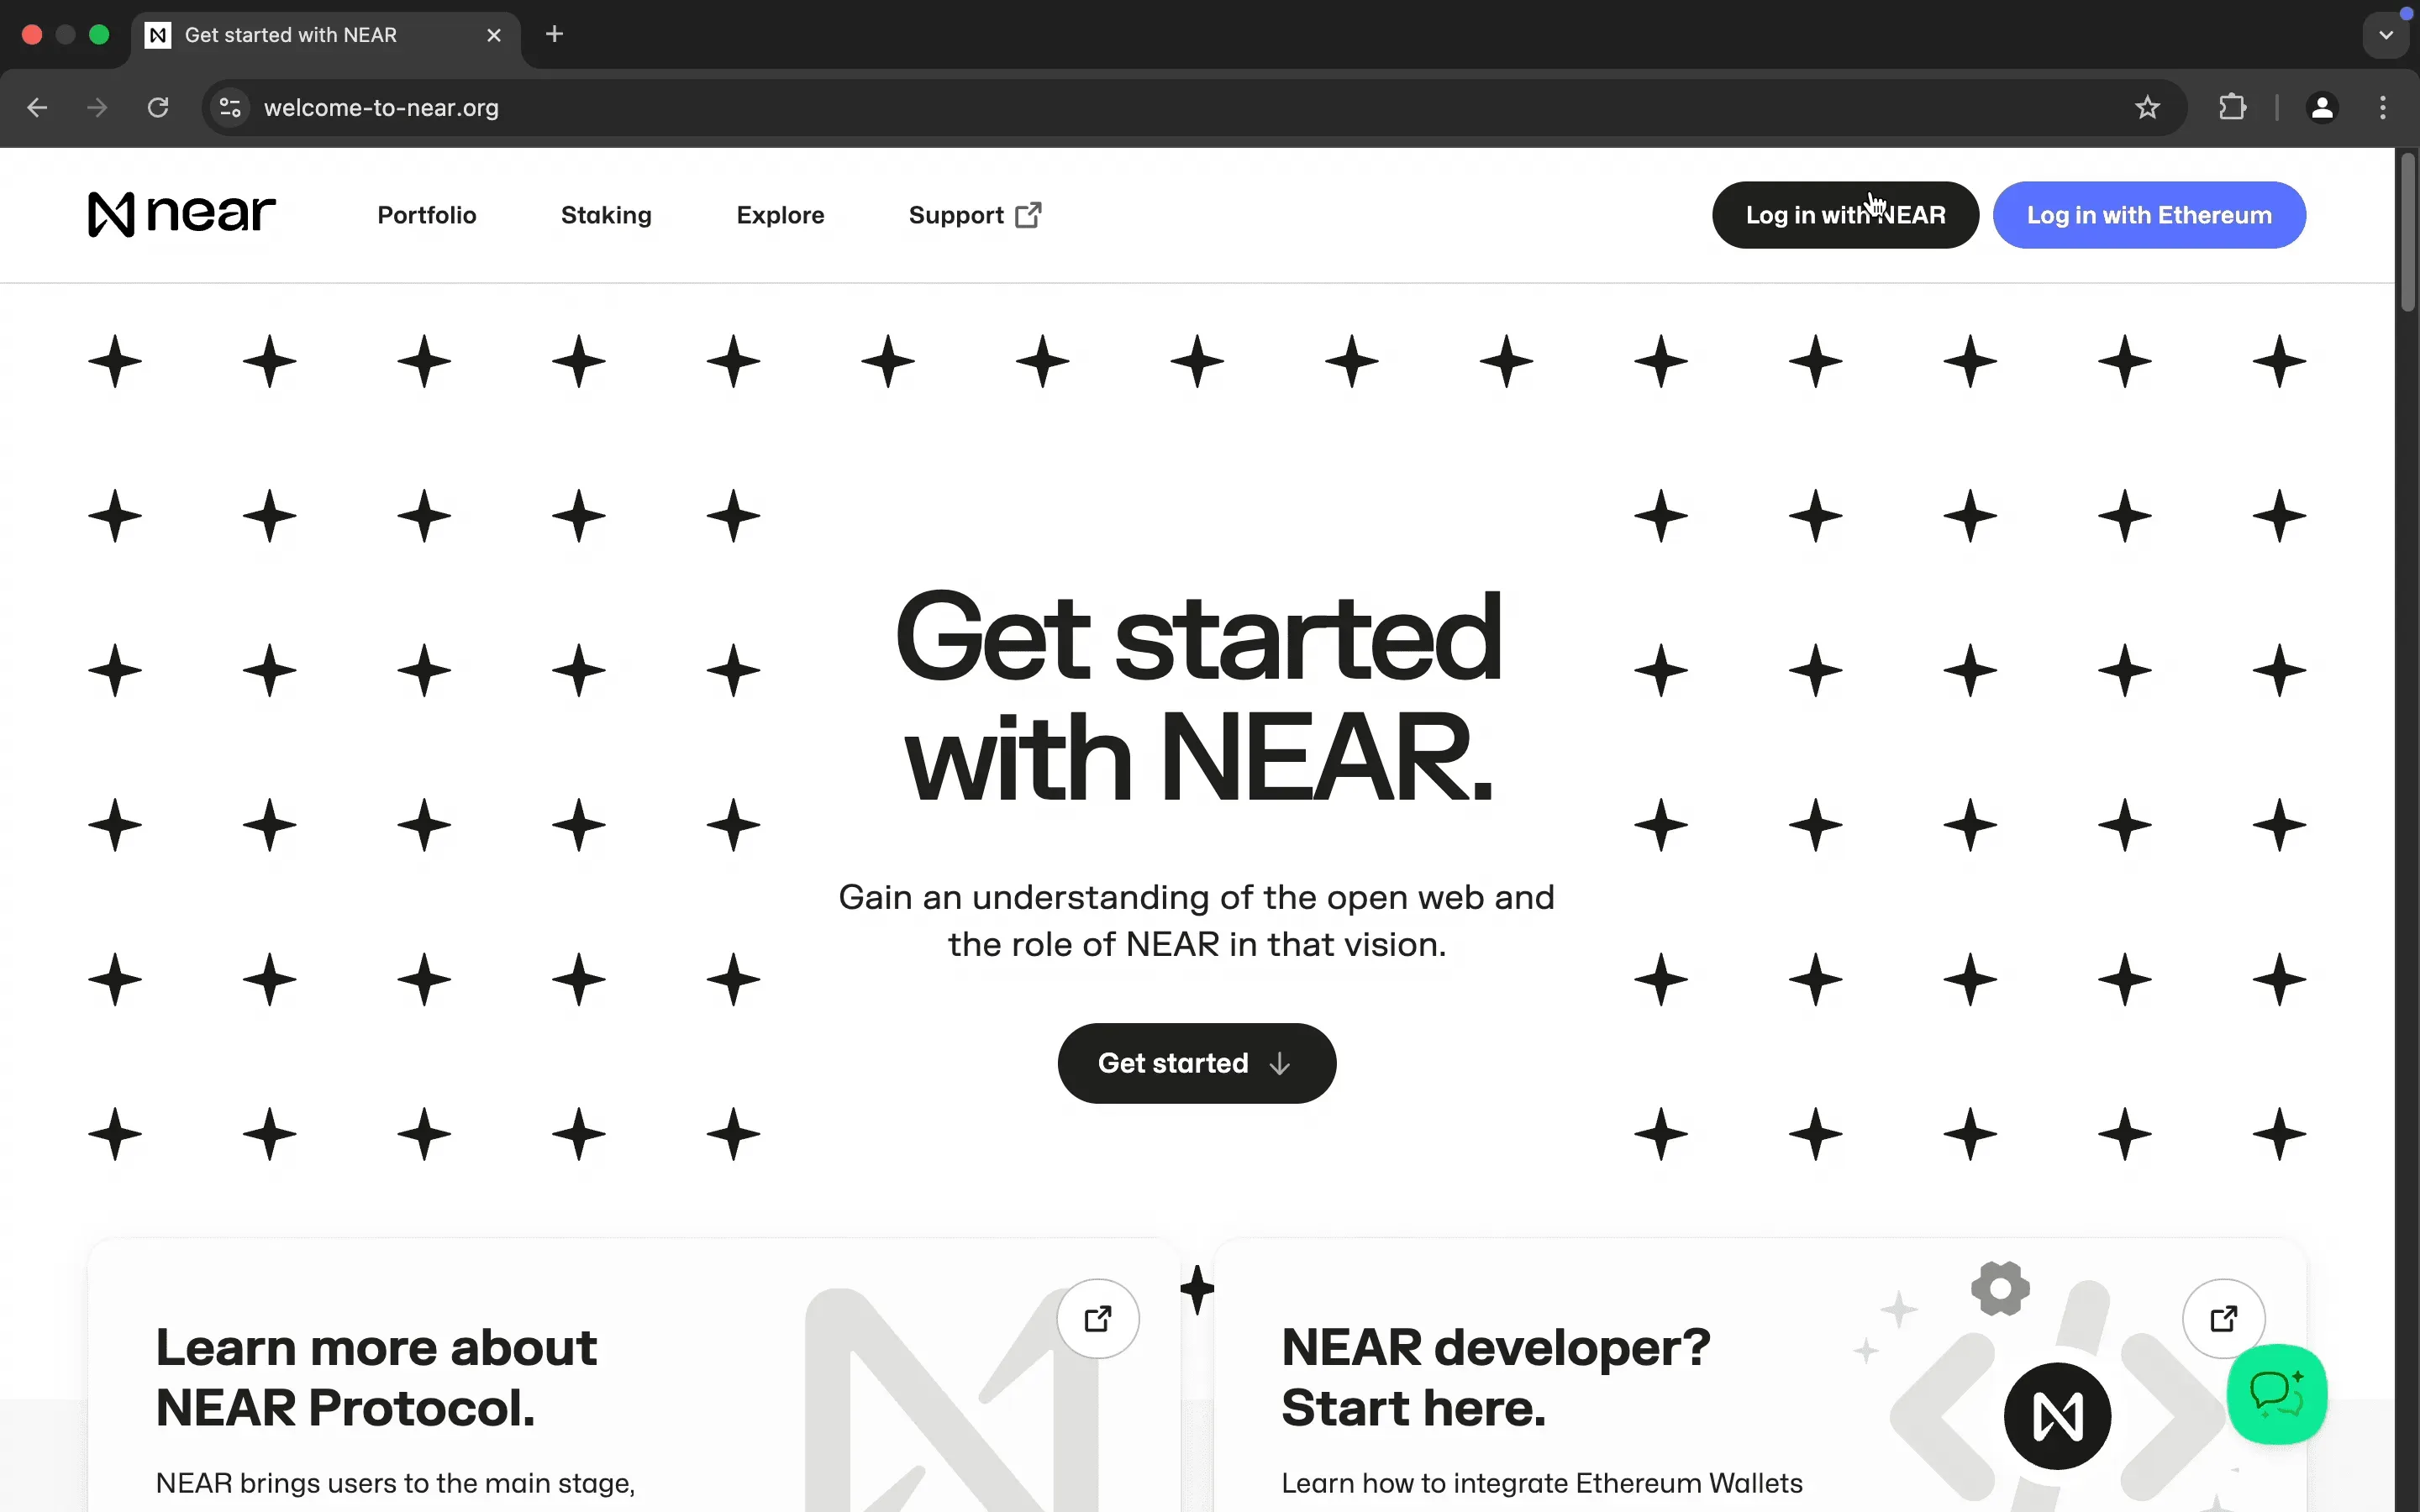This screenshot has width=2420, height=1512.
Task: Open external link on Learn more about NEAR Protocol card
Action: point(1098,1319)
